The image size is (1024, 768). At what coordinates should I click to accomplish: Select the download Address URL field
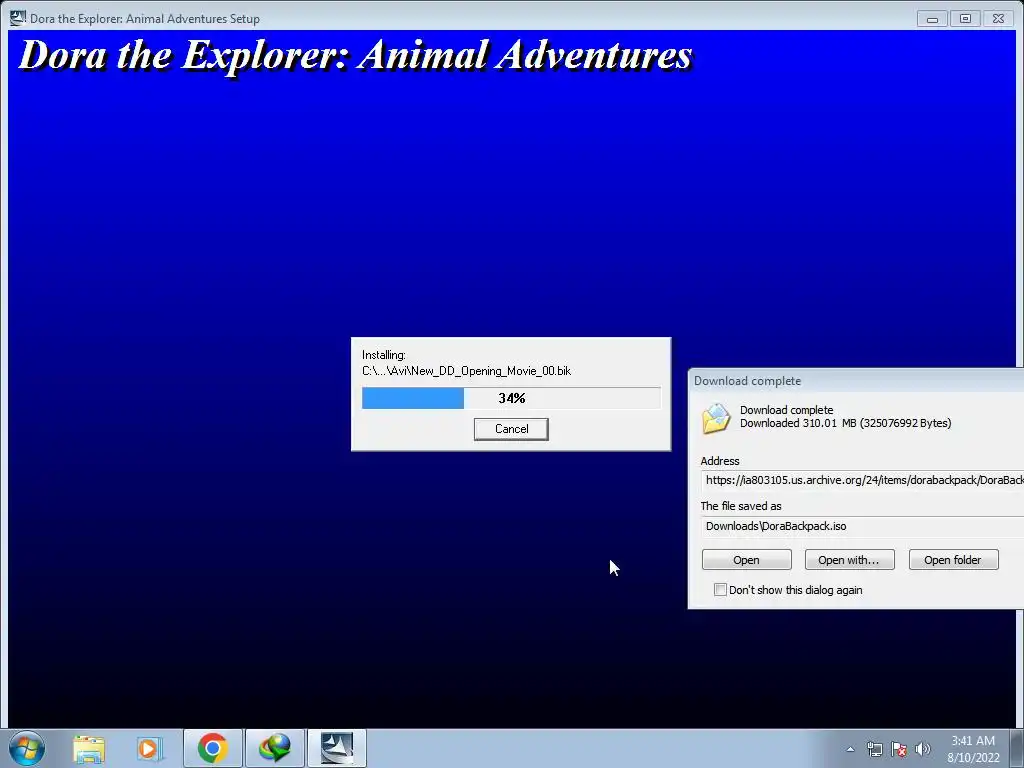pos(862,480)
